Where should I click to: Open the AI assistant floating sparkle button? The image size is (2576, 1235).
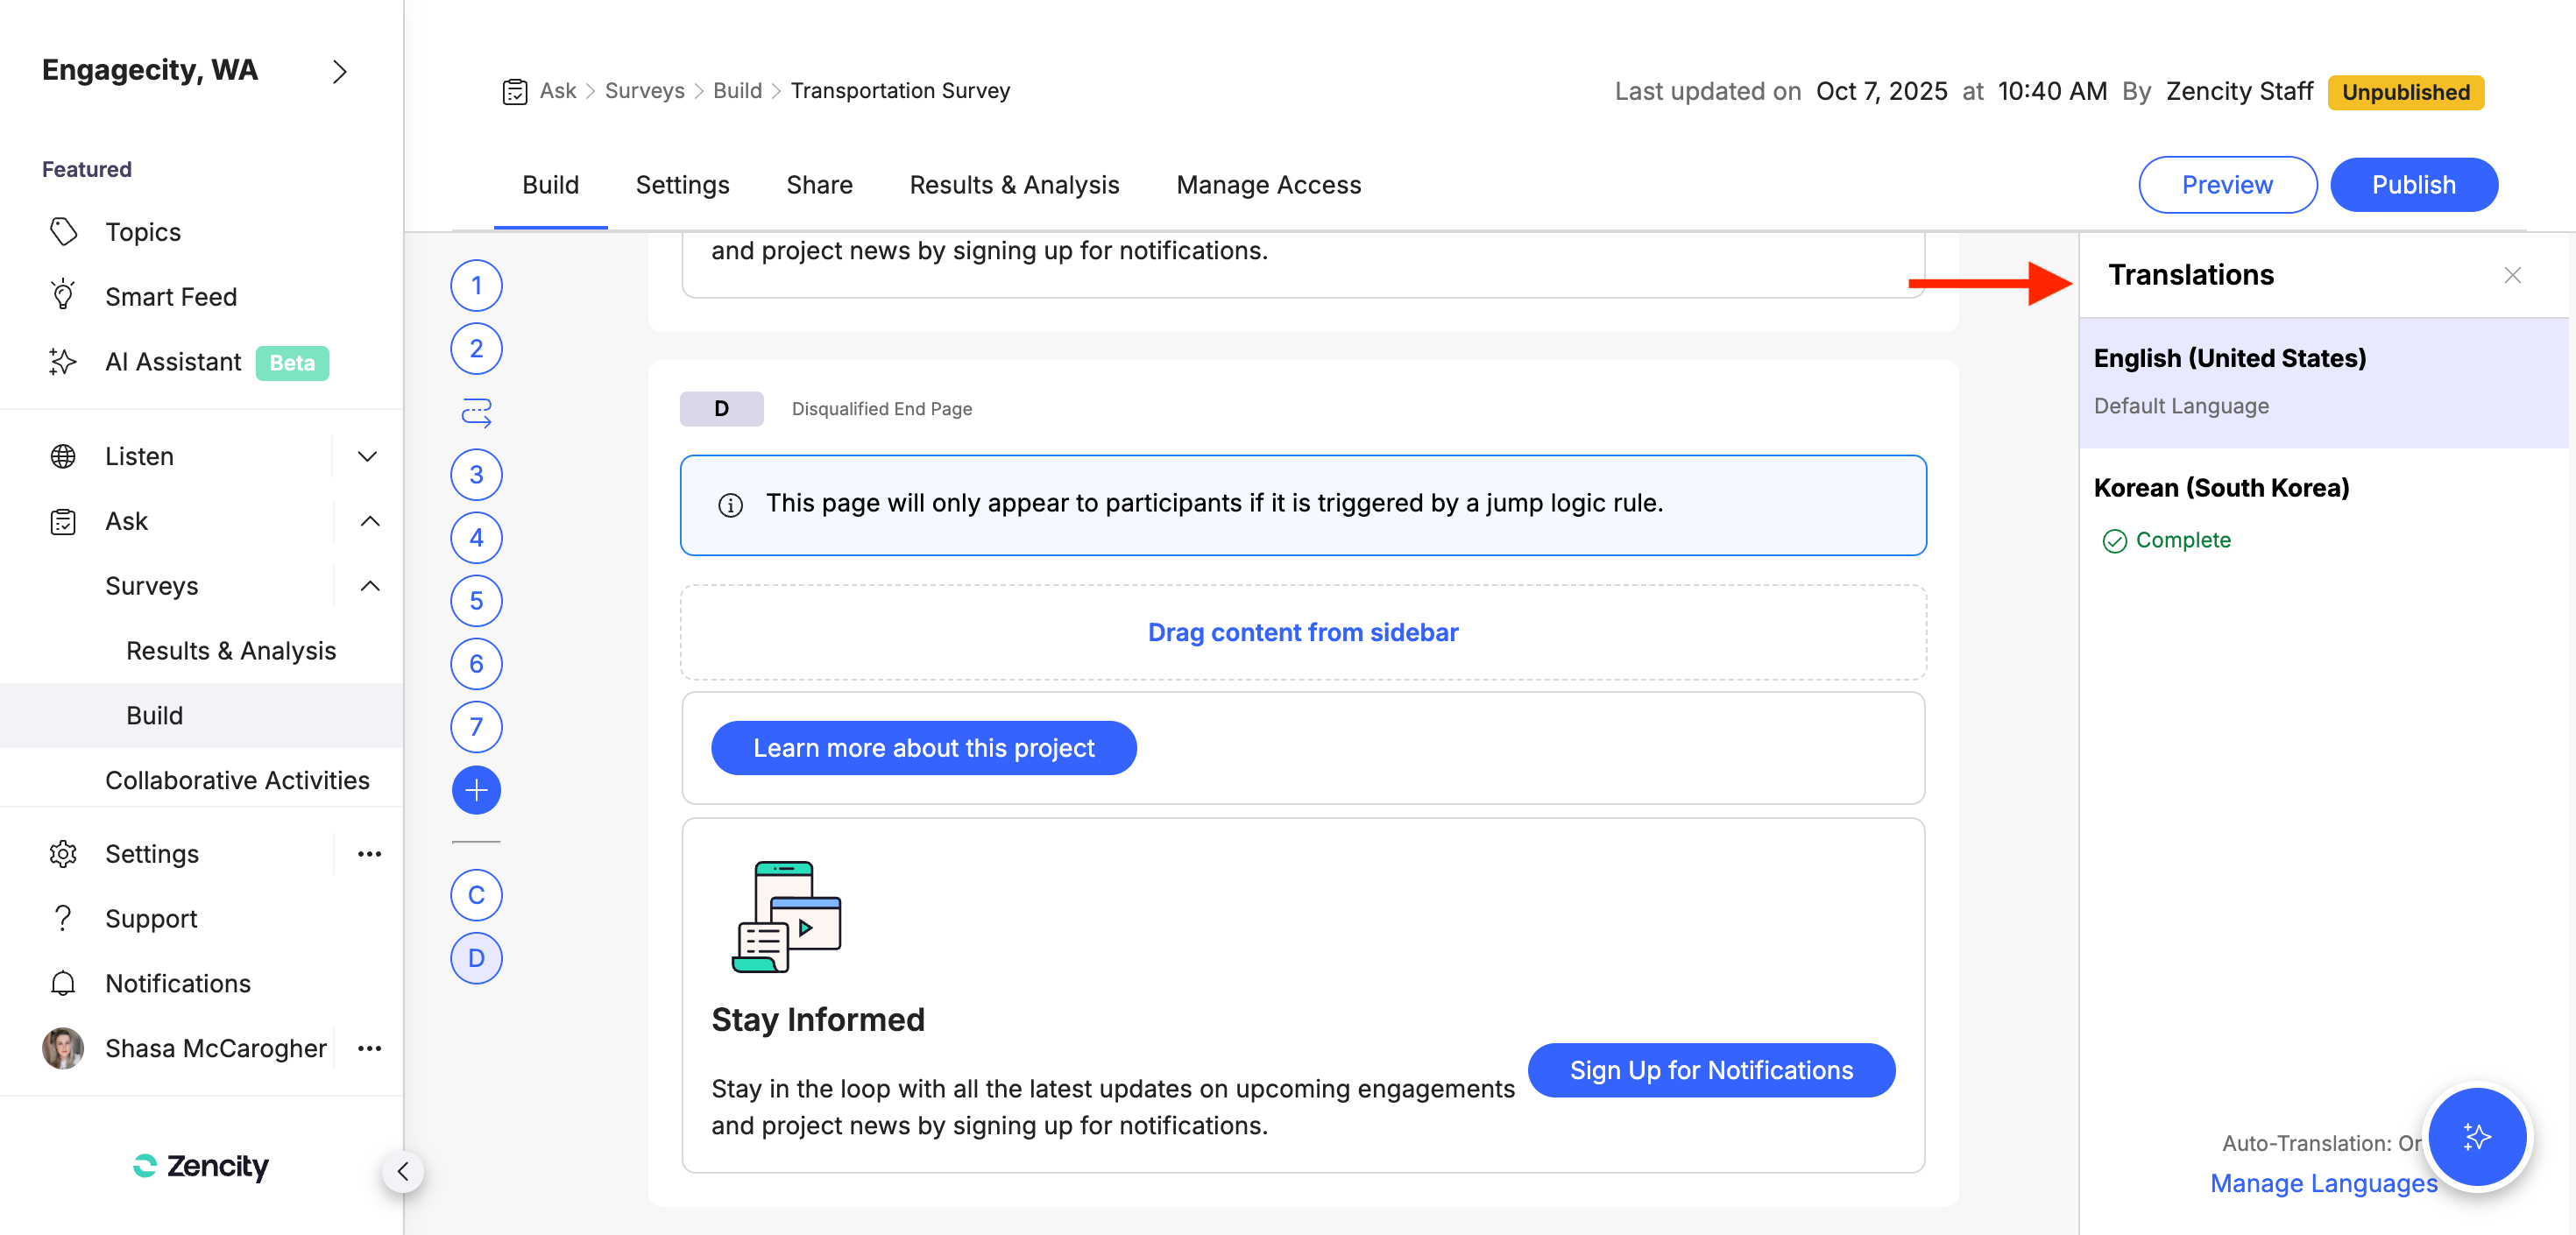tap(2476, 1137)
